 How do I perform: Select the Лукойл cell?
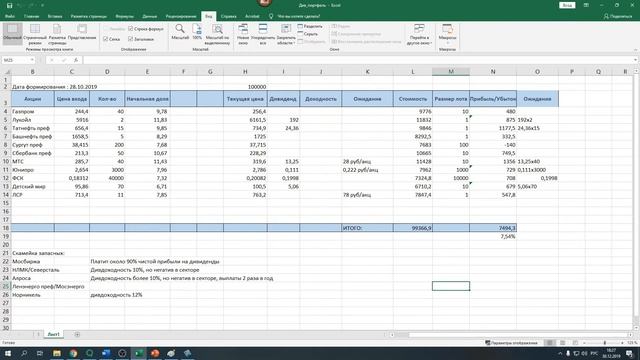pyautogui.click(x=33, y=120)
